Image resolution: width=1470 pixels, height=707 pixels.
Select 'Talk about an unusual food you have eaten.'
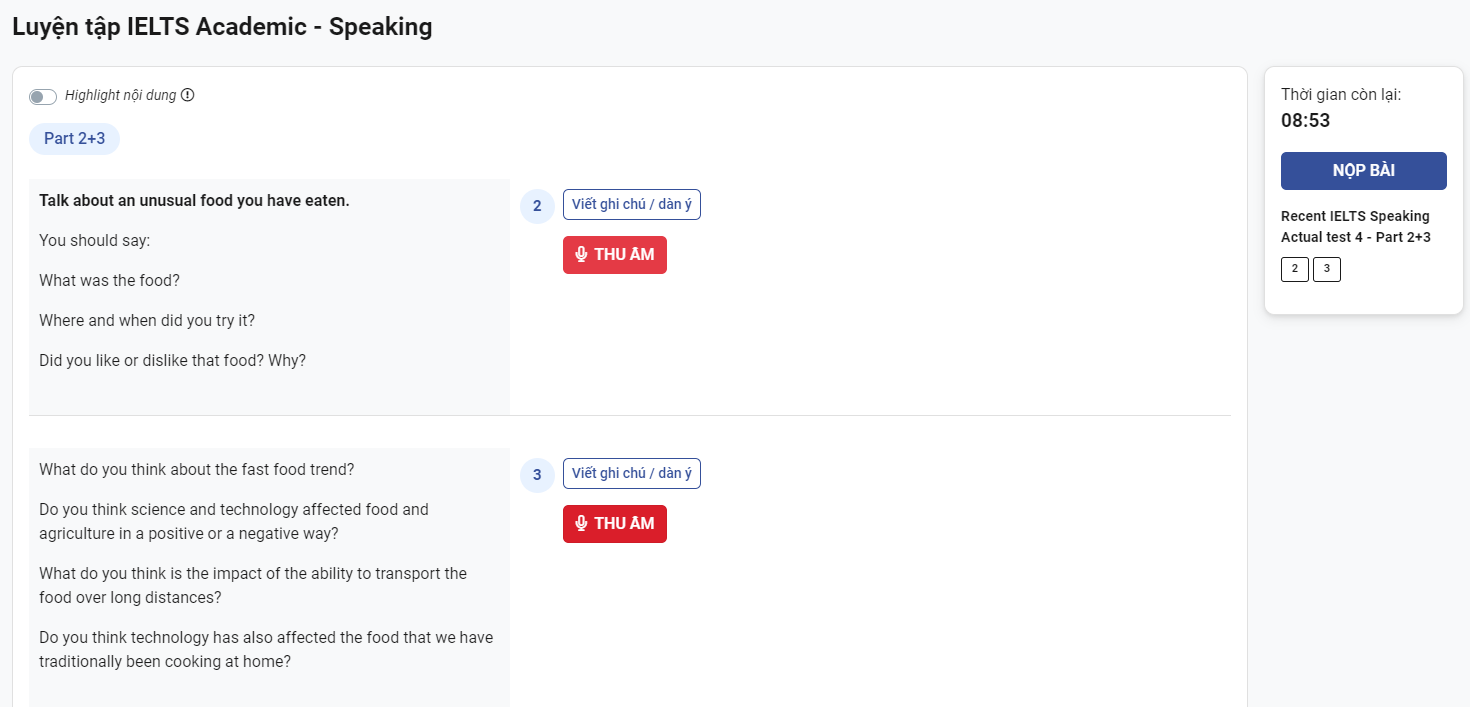click(x=194, y=200)
